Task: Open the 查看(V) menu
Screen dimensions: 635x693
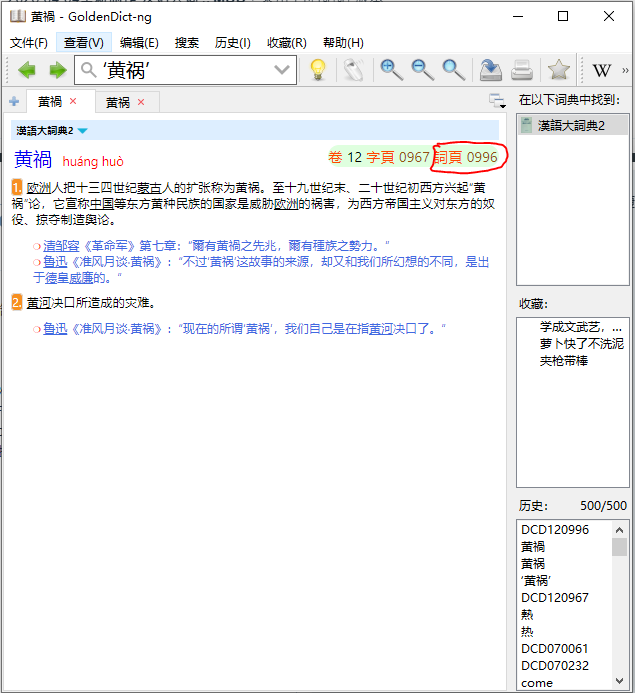Action: (x=84, y=43)
